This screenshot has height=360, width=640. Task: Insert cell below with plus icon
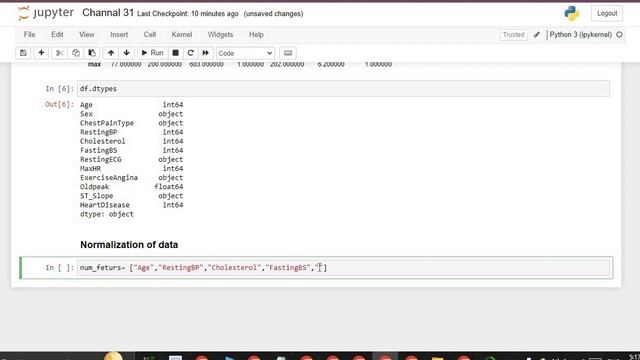pos(41,53)
